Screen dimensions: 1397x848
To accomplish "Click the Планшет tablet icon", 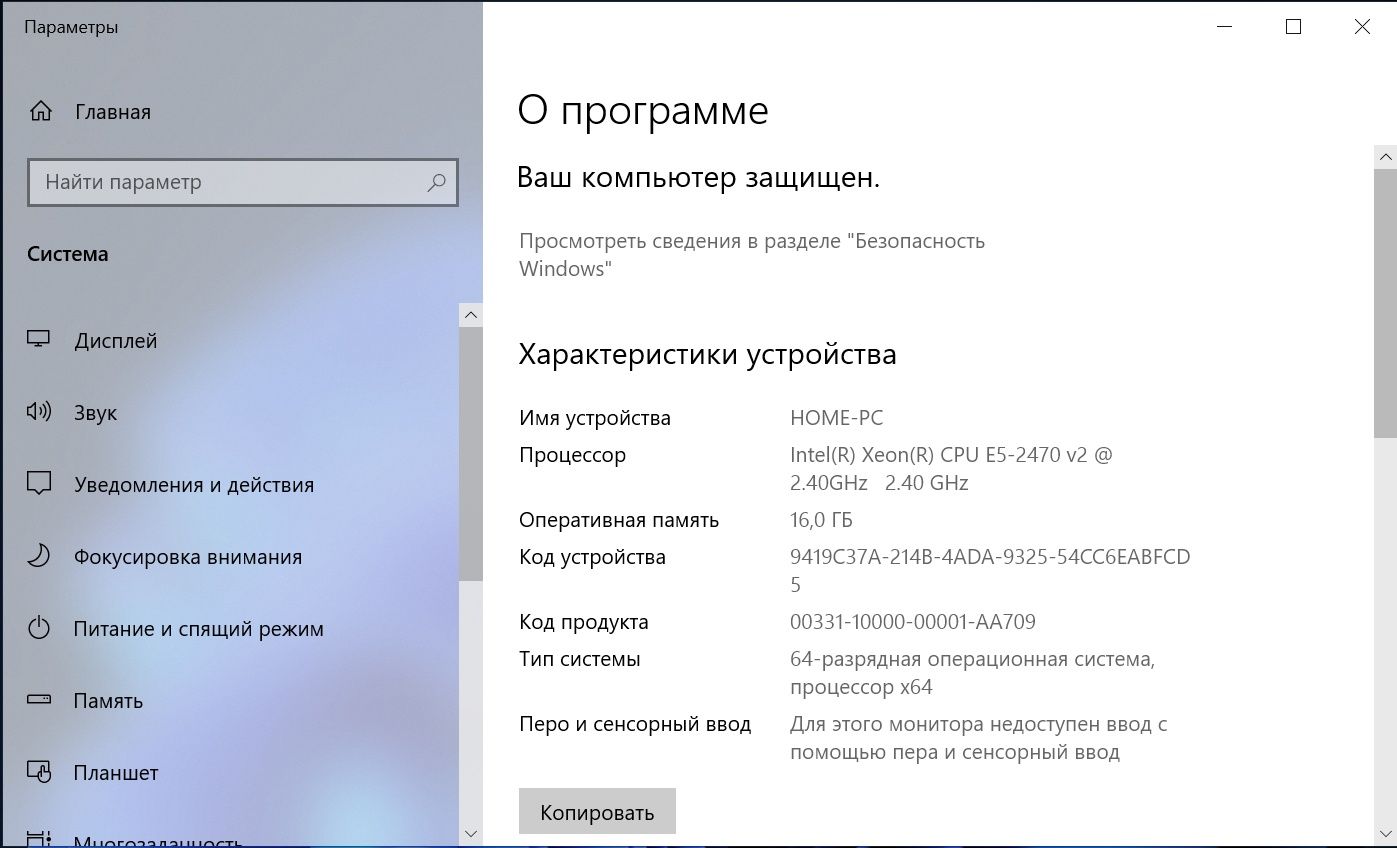I will pyautogui.click(x=39, y=772).
